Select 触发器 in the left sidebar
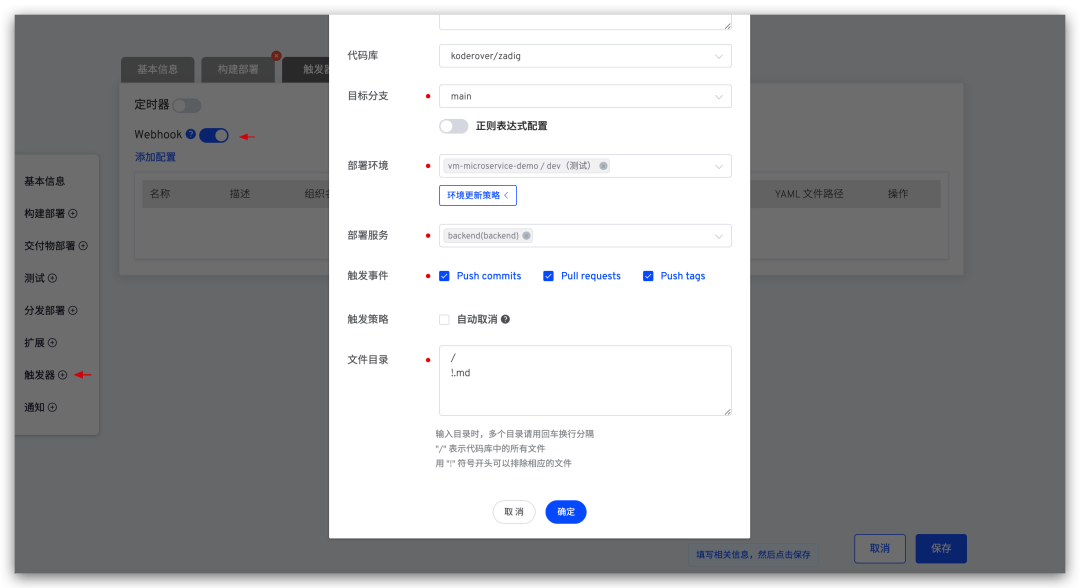This screenshot has height=588, width=1080. (39, 375)
